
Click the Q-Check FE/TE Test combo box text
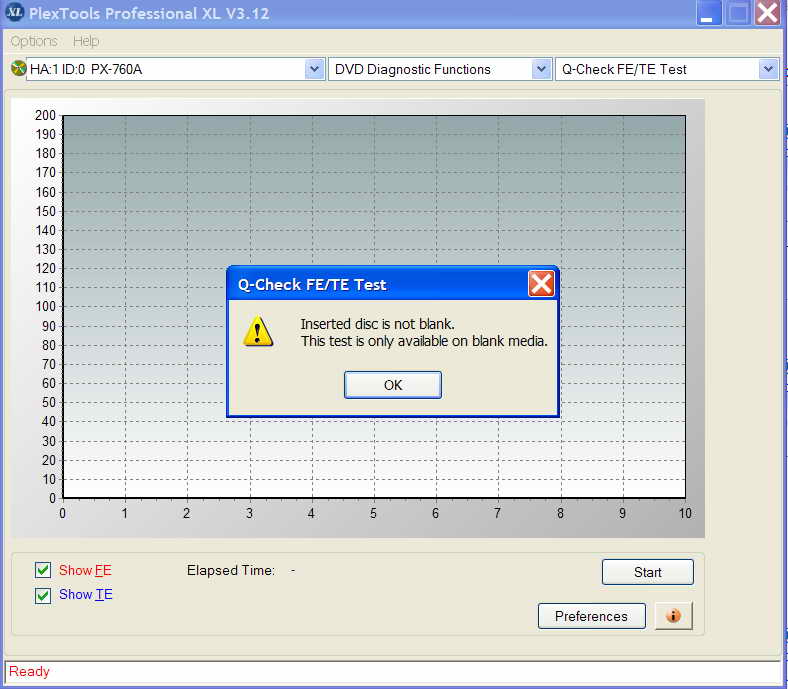tap(624, 69)
